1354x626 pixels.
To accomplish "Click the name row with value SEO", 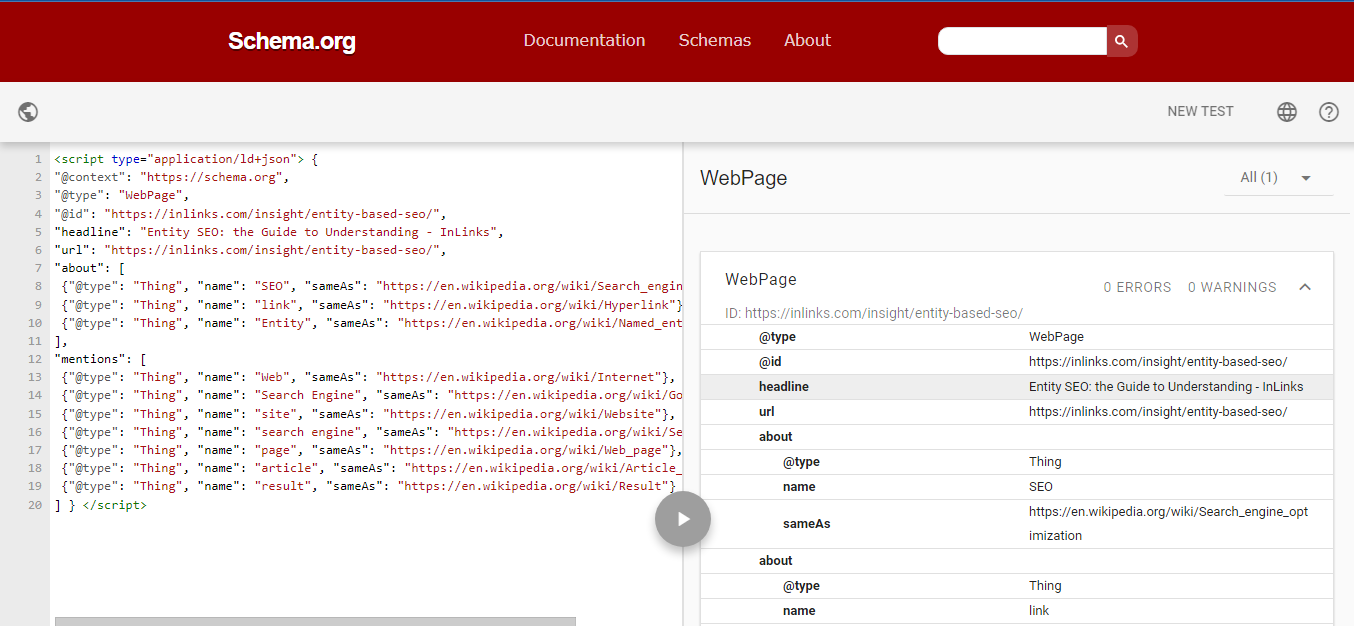I will point(1017,487).
